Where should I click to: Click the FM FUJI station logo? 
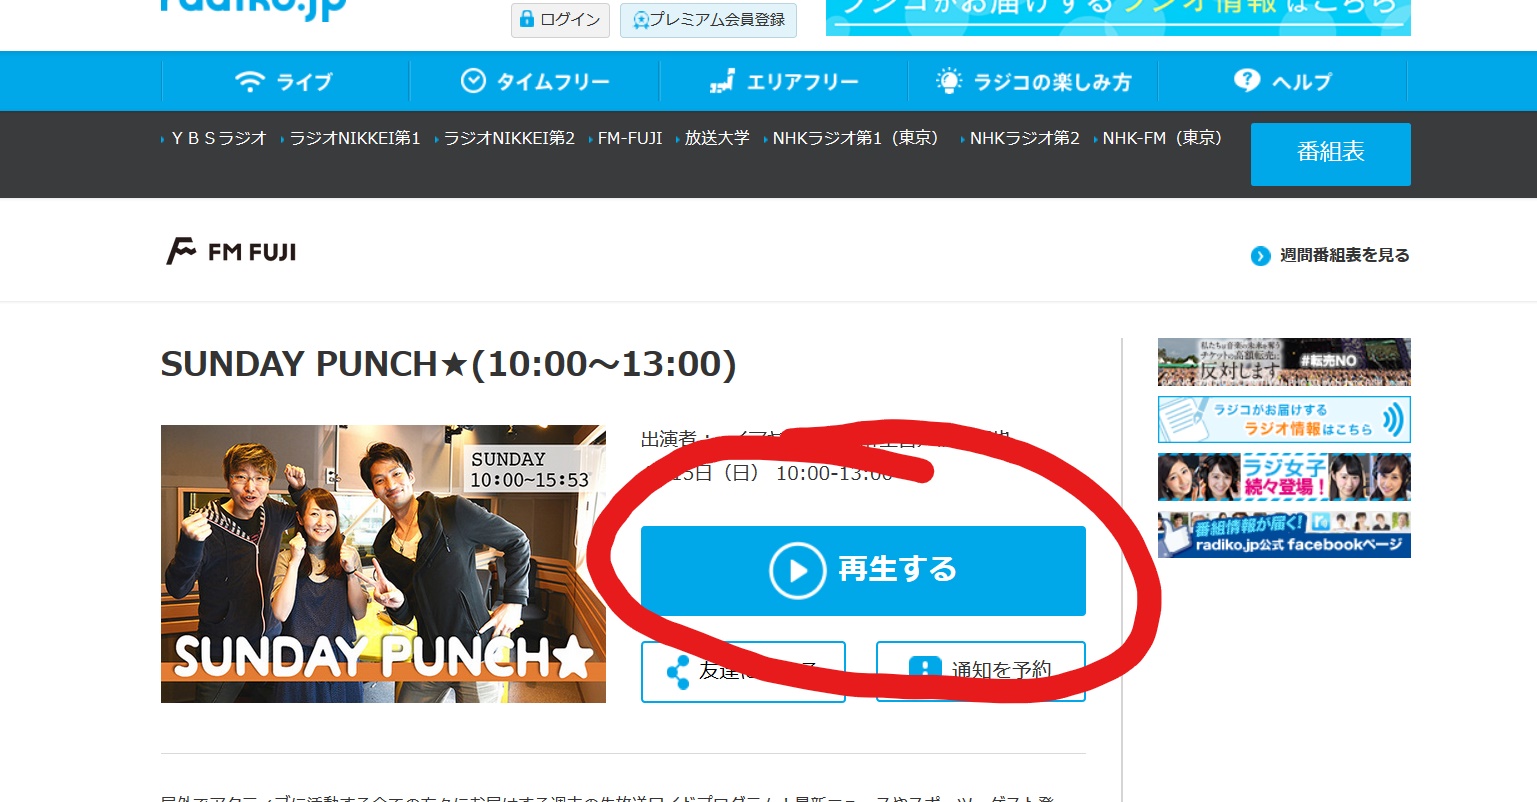pos(231,251)
